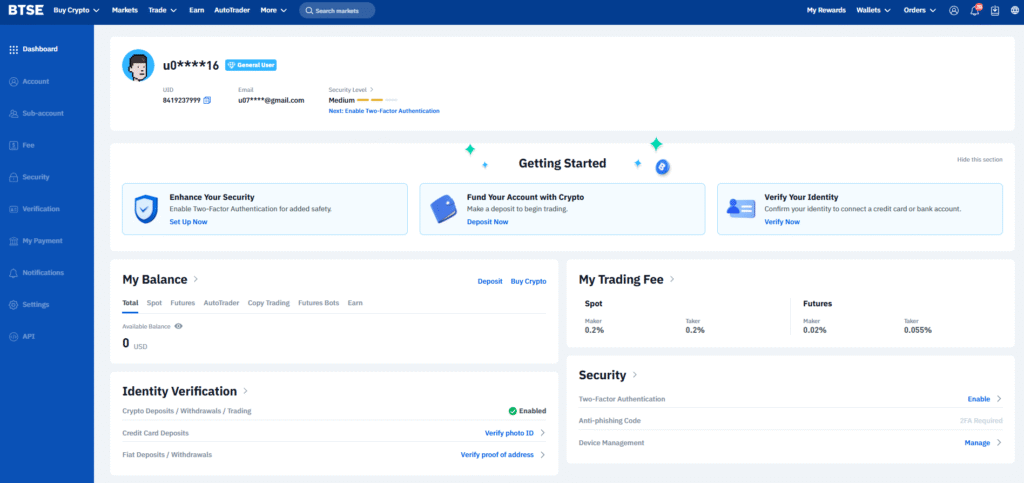Click the globe language icon
This screenshot has height=483, width=1024.
click(1014, 10)
